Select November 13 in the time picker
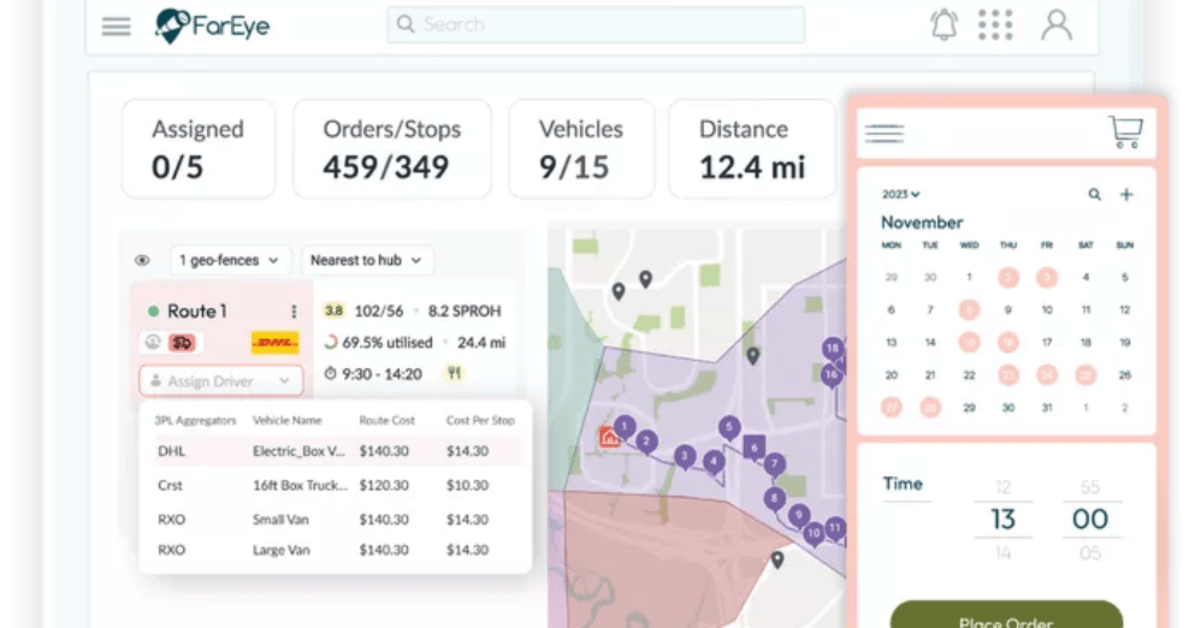The image size is (1200, 628). (1003, 519)
